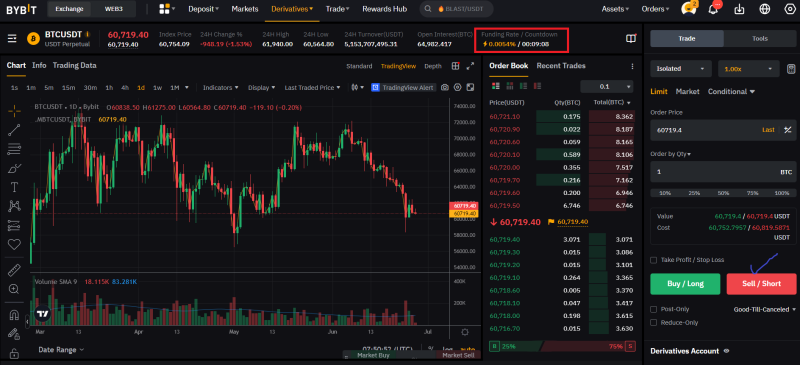Expand the Good-Till-Canceled dropdown
800x365 pixels.
(764, 309)
